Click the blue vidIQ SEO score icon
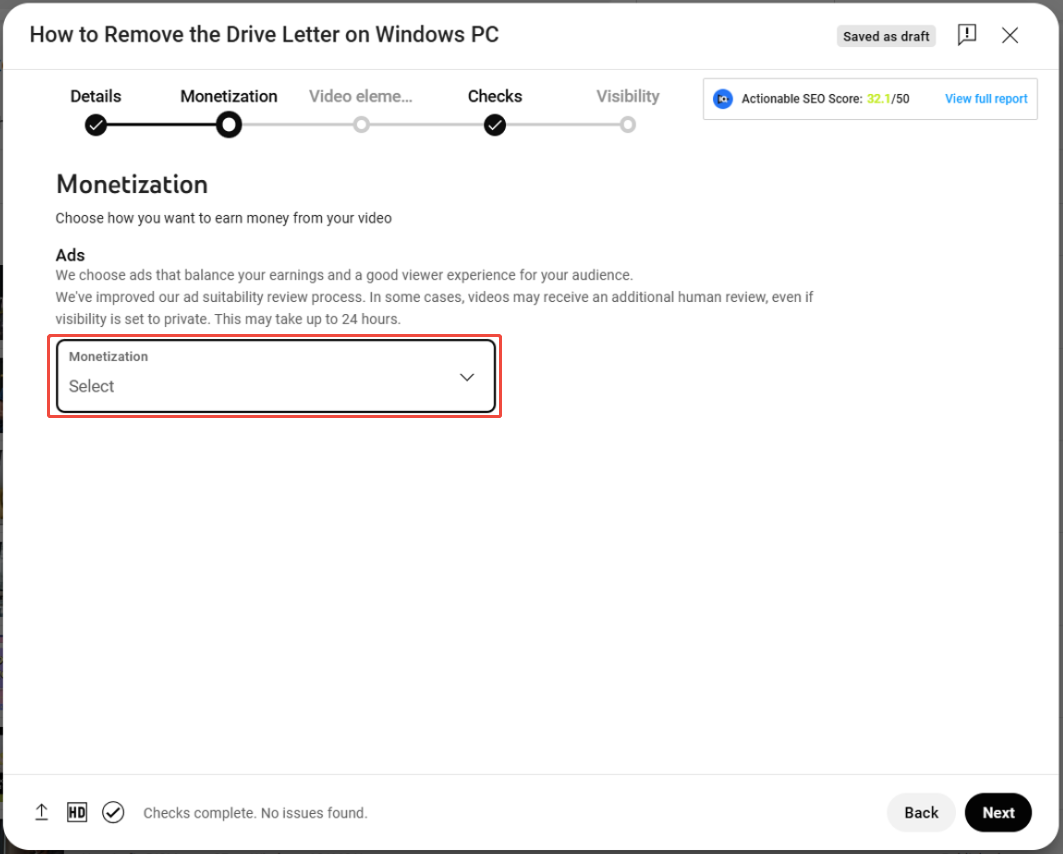Viewport: 1063px width, 854px height. tap(723, 99)
